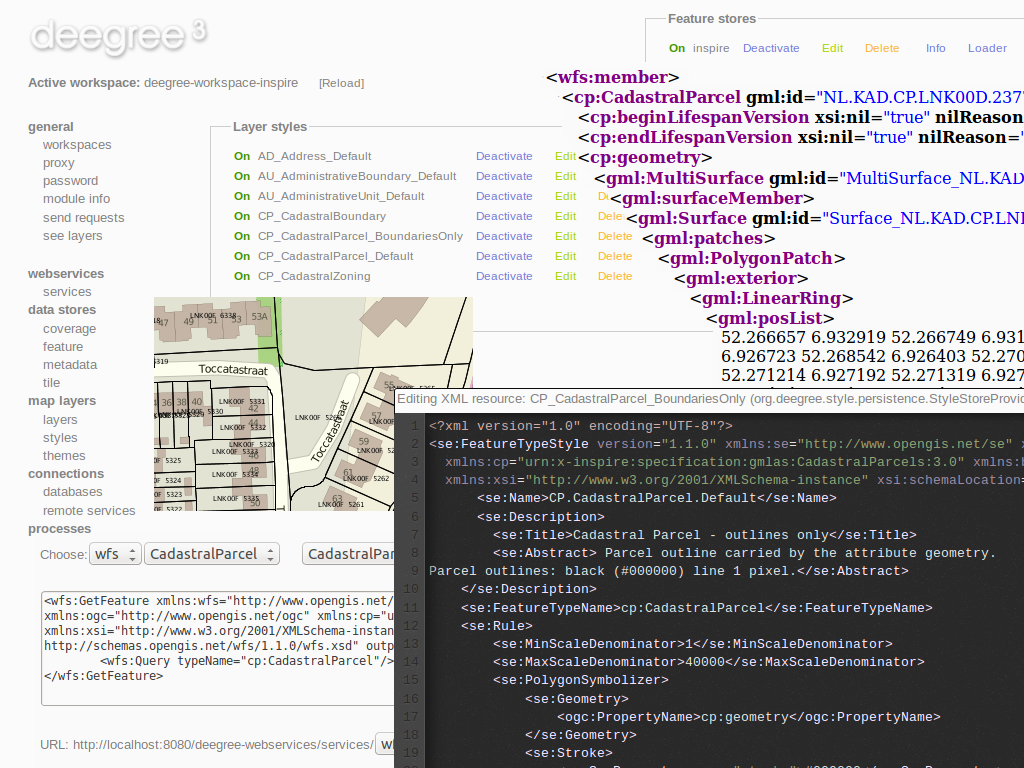This screenshot has height=768, width=1024.
Task: Click the se:MinScaleDenominator line in the editor
Action: click(692, 645)
